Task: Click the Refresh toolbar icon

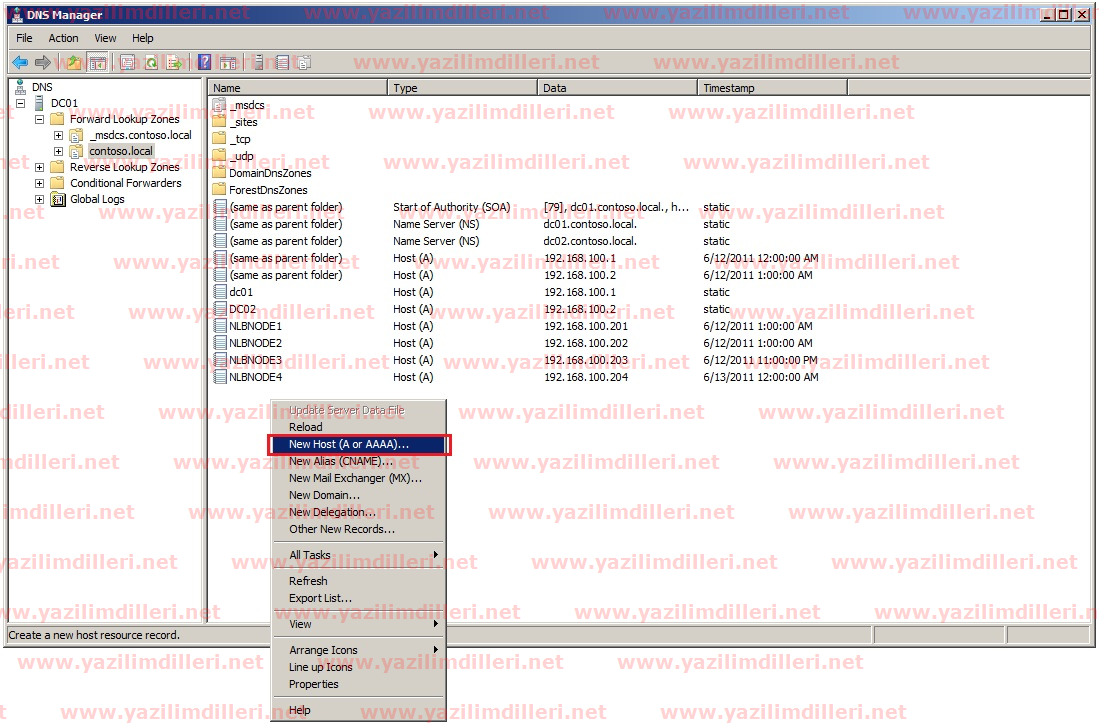Action: pyautogui.click(x=151, y=62)
